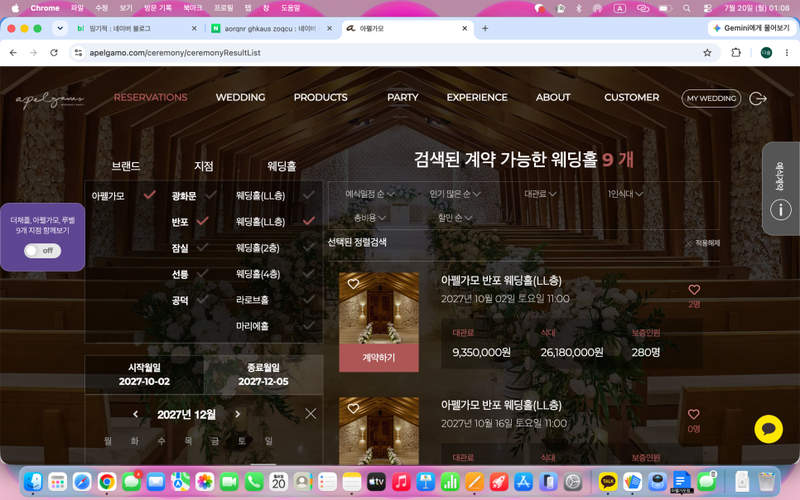Toggle 아펠가모 brand checkmark
This screenshot has height=500, width=800.
149,194
